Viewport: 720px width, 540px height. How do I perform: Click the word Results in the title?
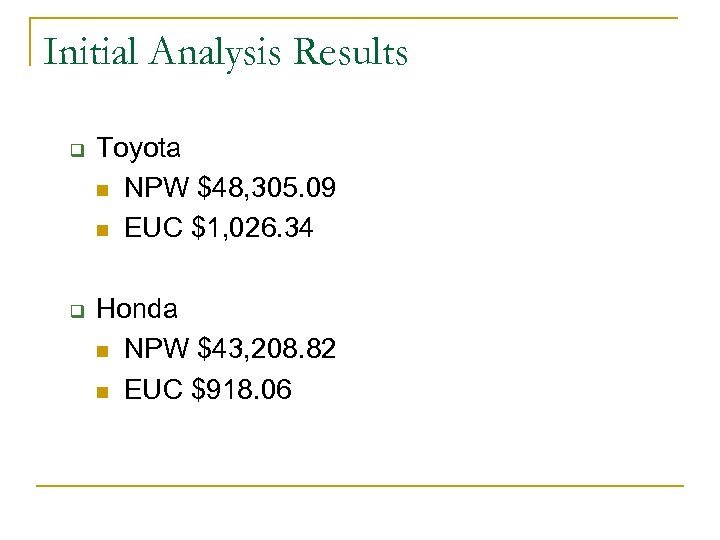click(350, 52)
